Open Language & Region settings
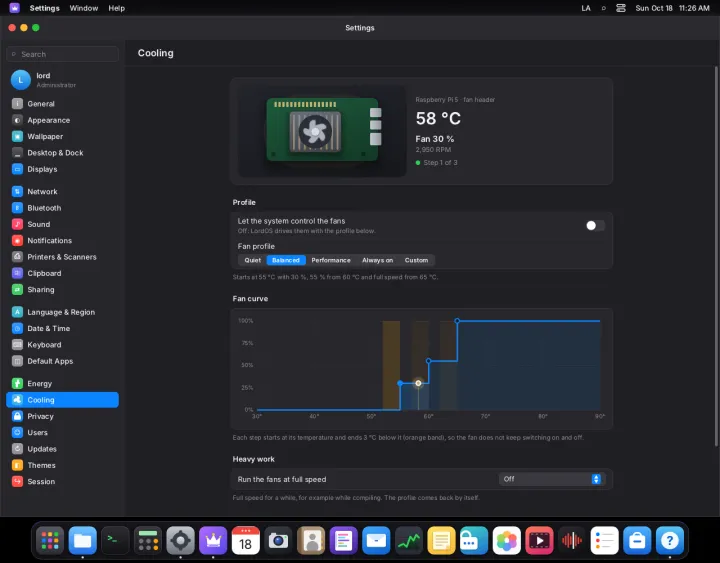 tap(62, 312)
